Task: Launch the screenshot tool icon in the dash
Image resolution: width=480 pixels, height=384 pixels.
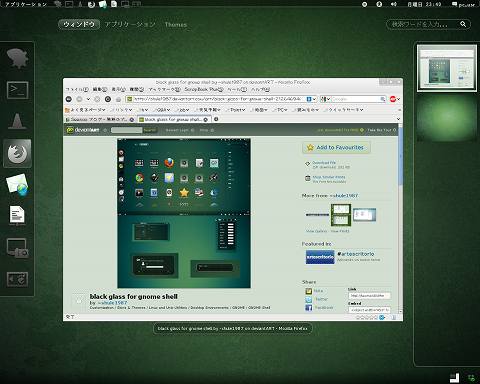Action: (x=17, y=248)
